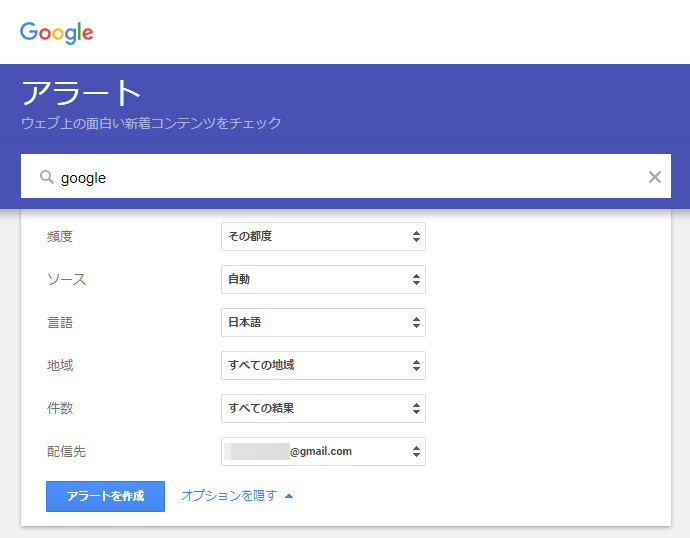Screen dimensions: 690x538
Task: Click the ソース field label
Action: [66, 280]
